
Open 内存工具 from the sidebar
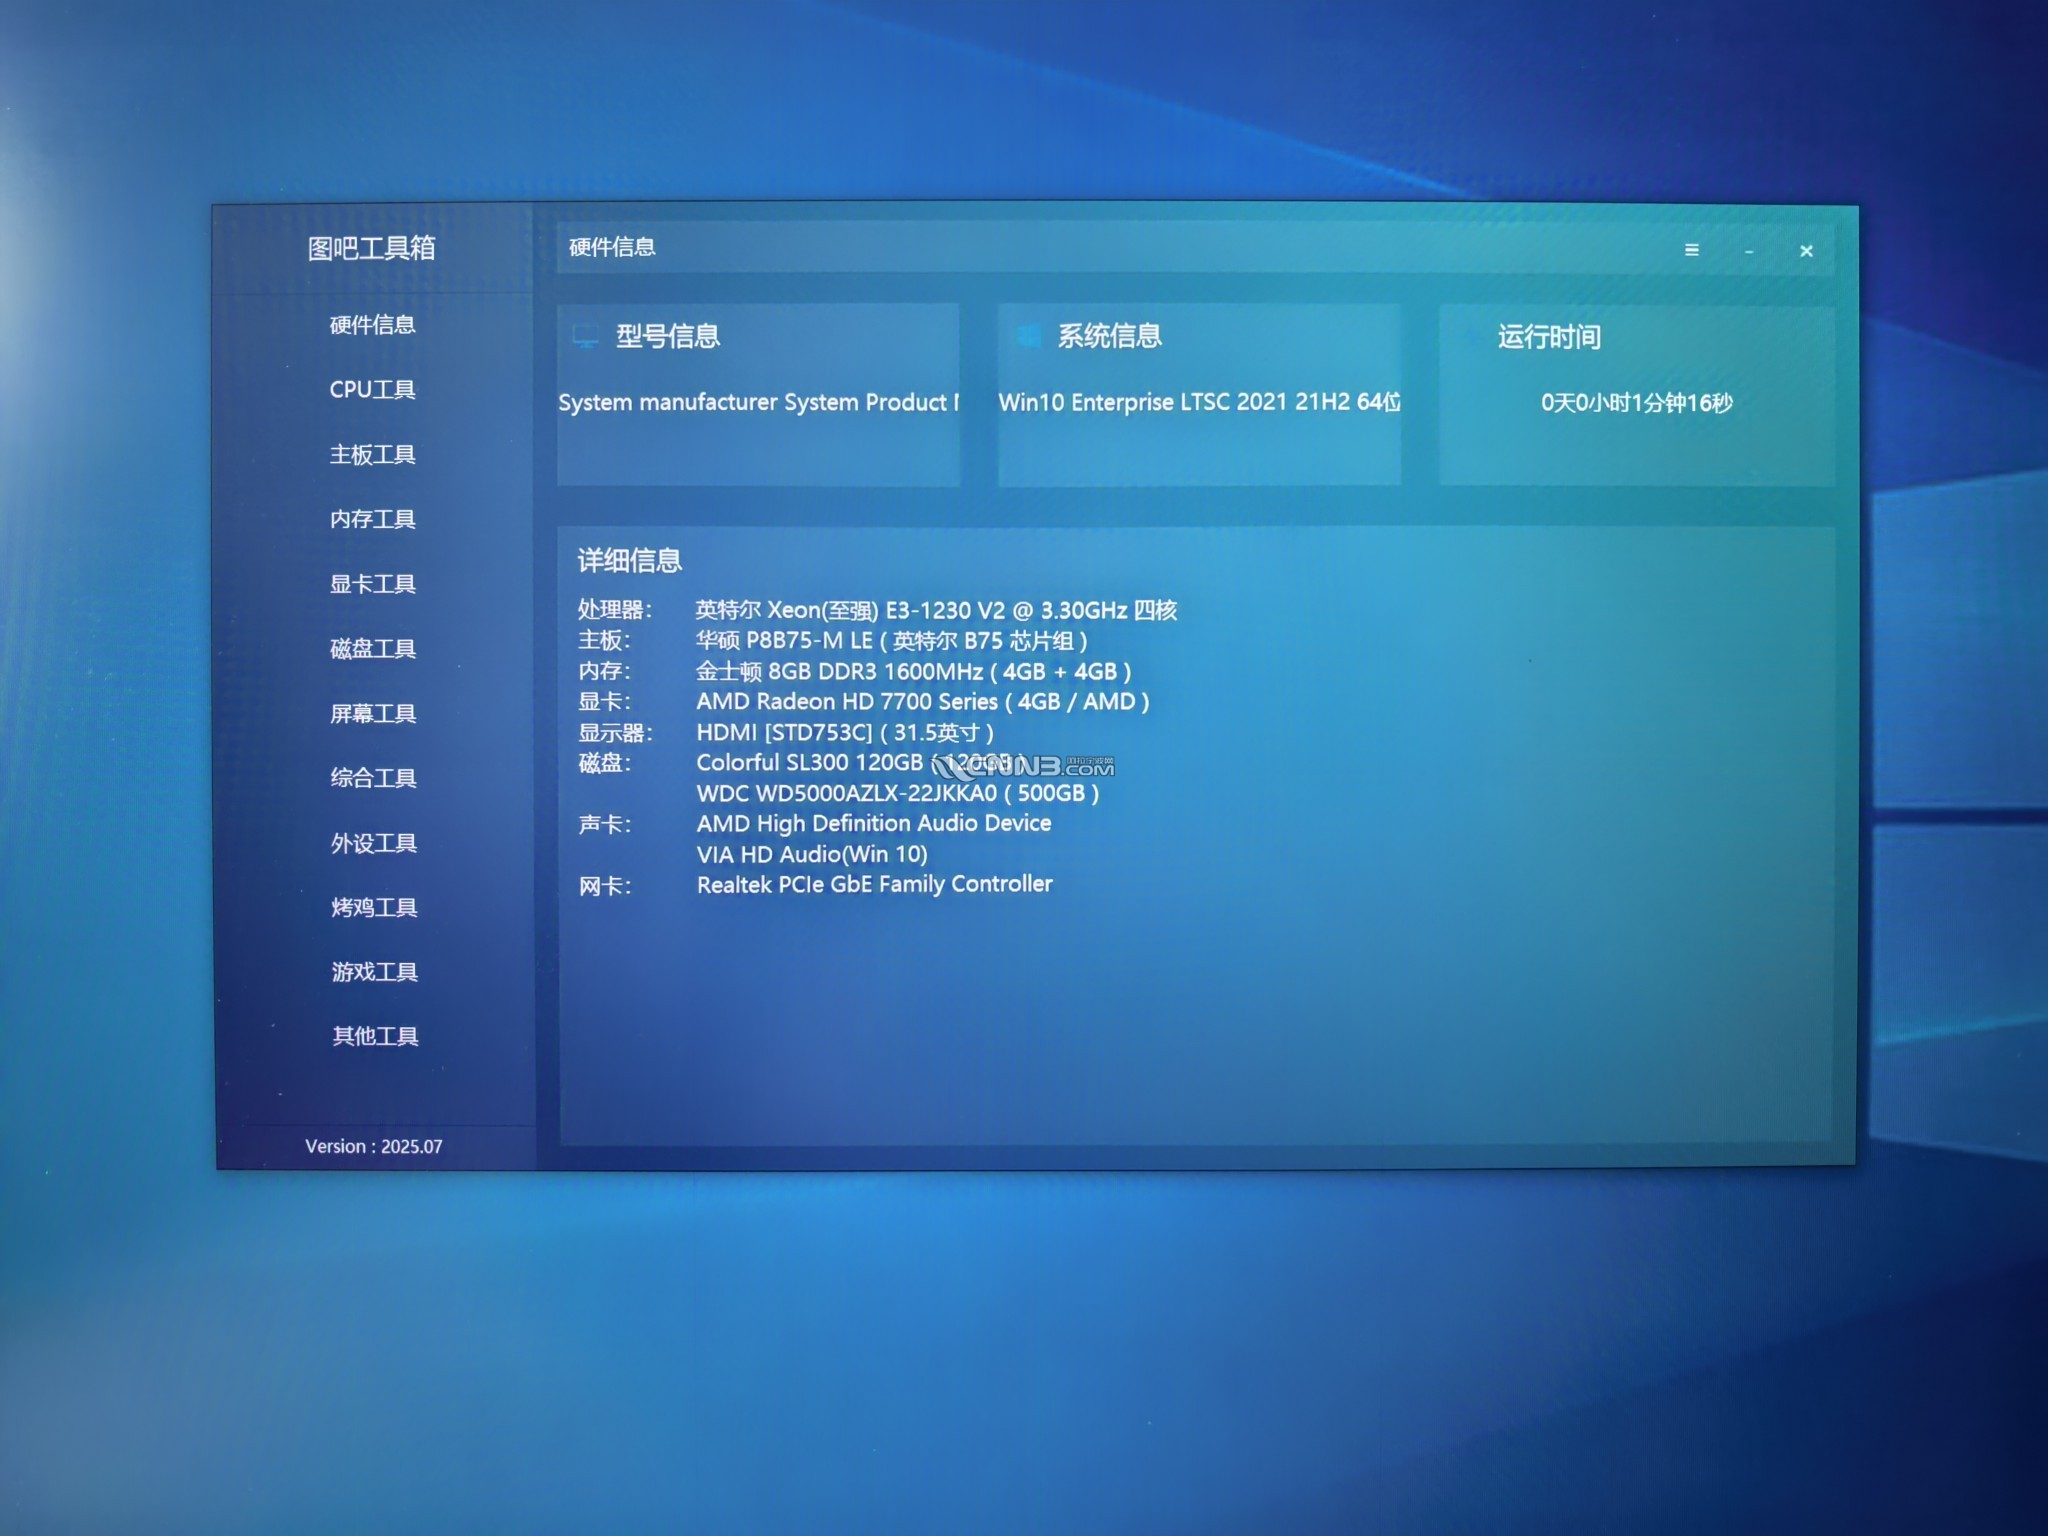tap(373, 519)
